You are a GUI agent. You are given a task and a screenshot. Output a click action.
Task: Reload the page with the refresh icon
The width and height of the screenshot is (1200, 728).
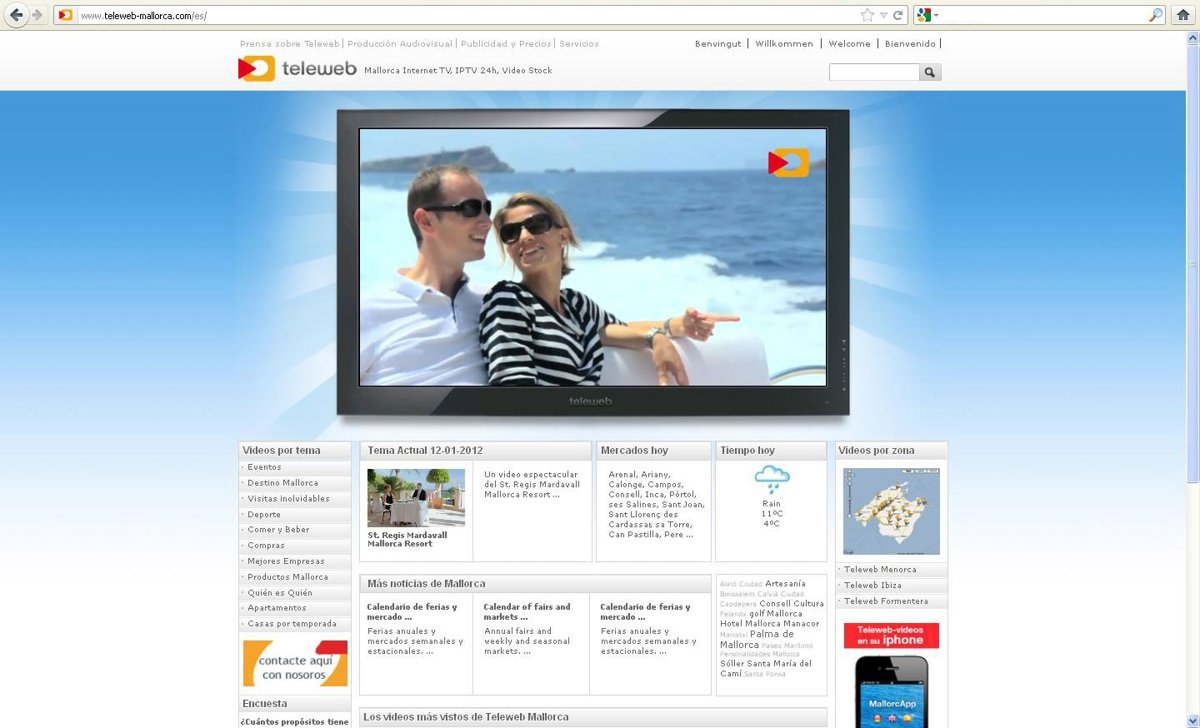tap(898, 15)
